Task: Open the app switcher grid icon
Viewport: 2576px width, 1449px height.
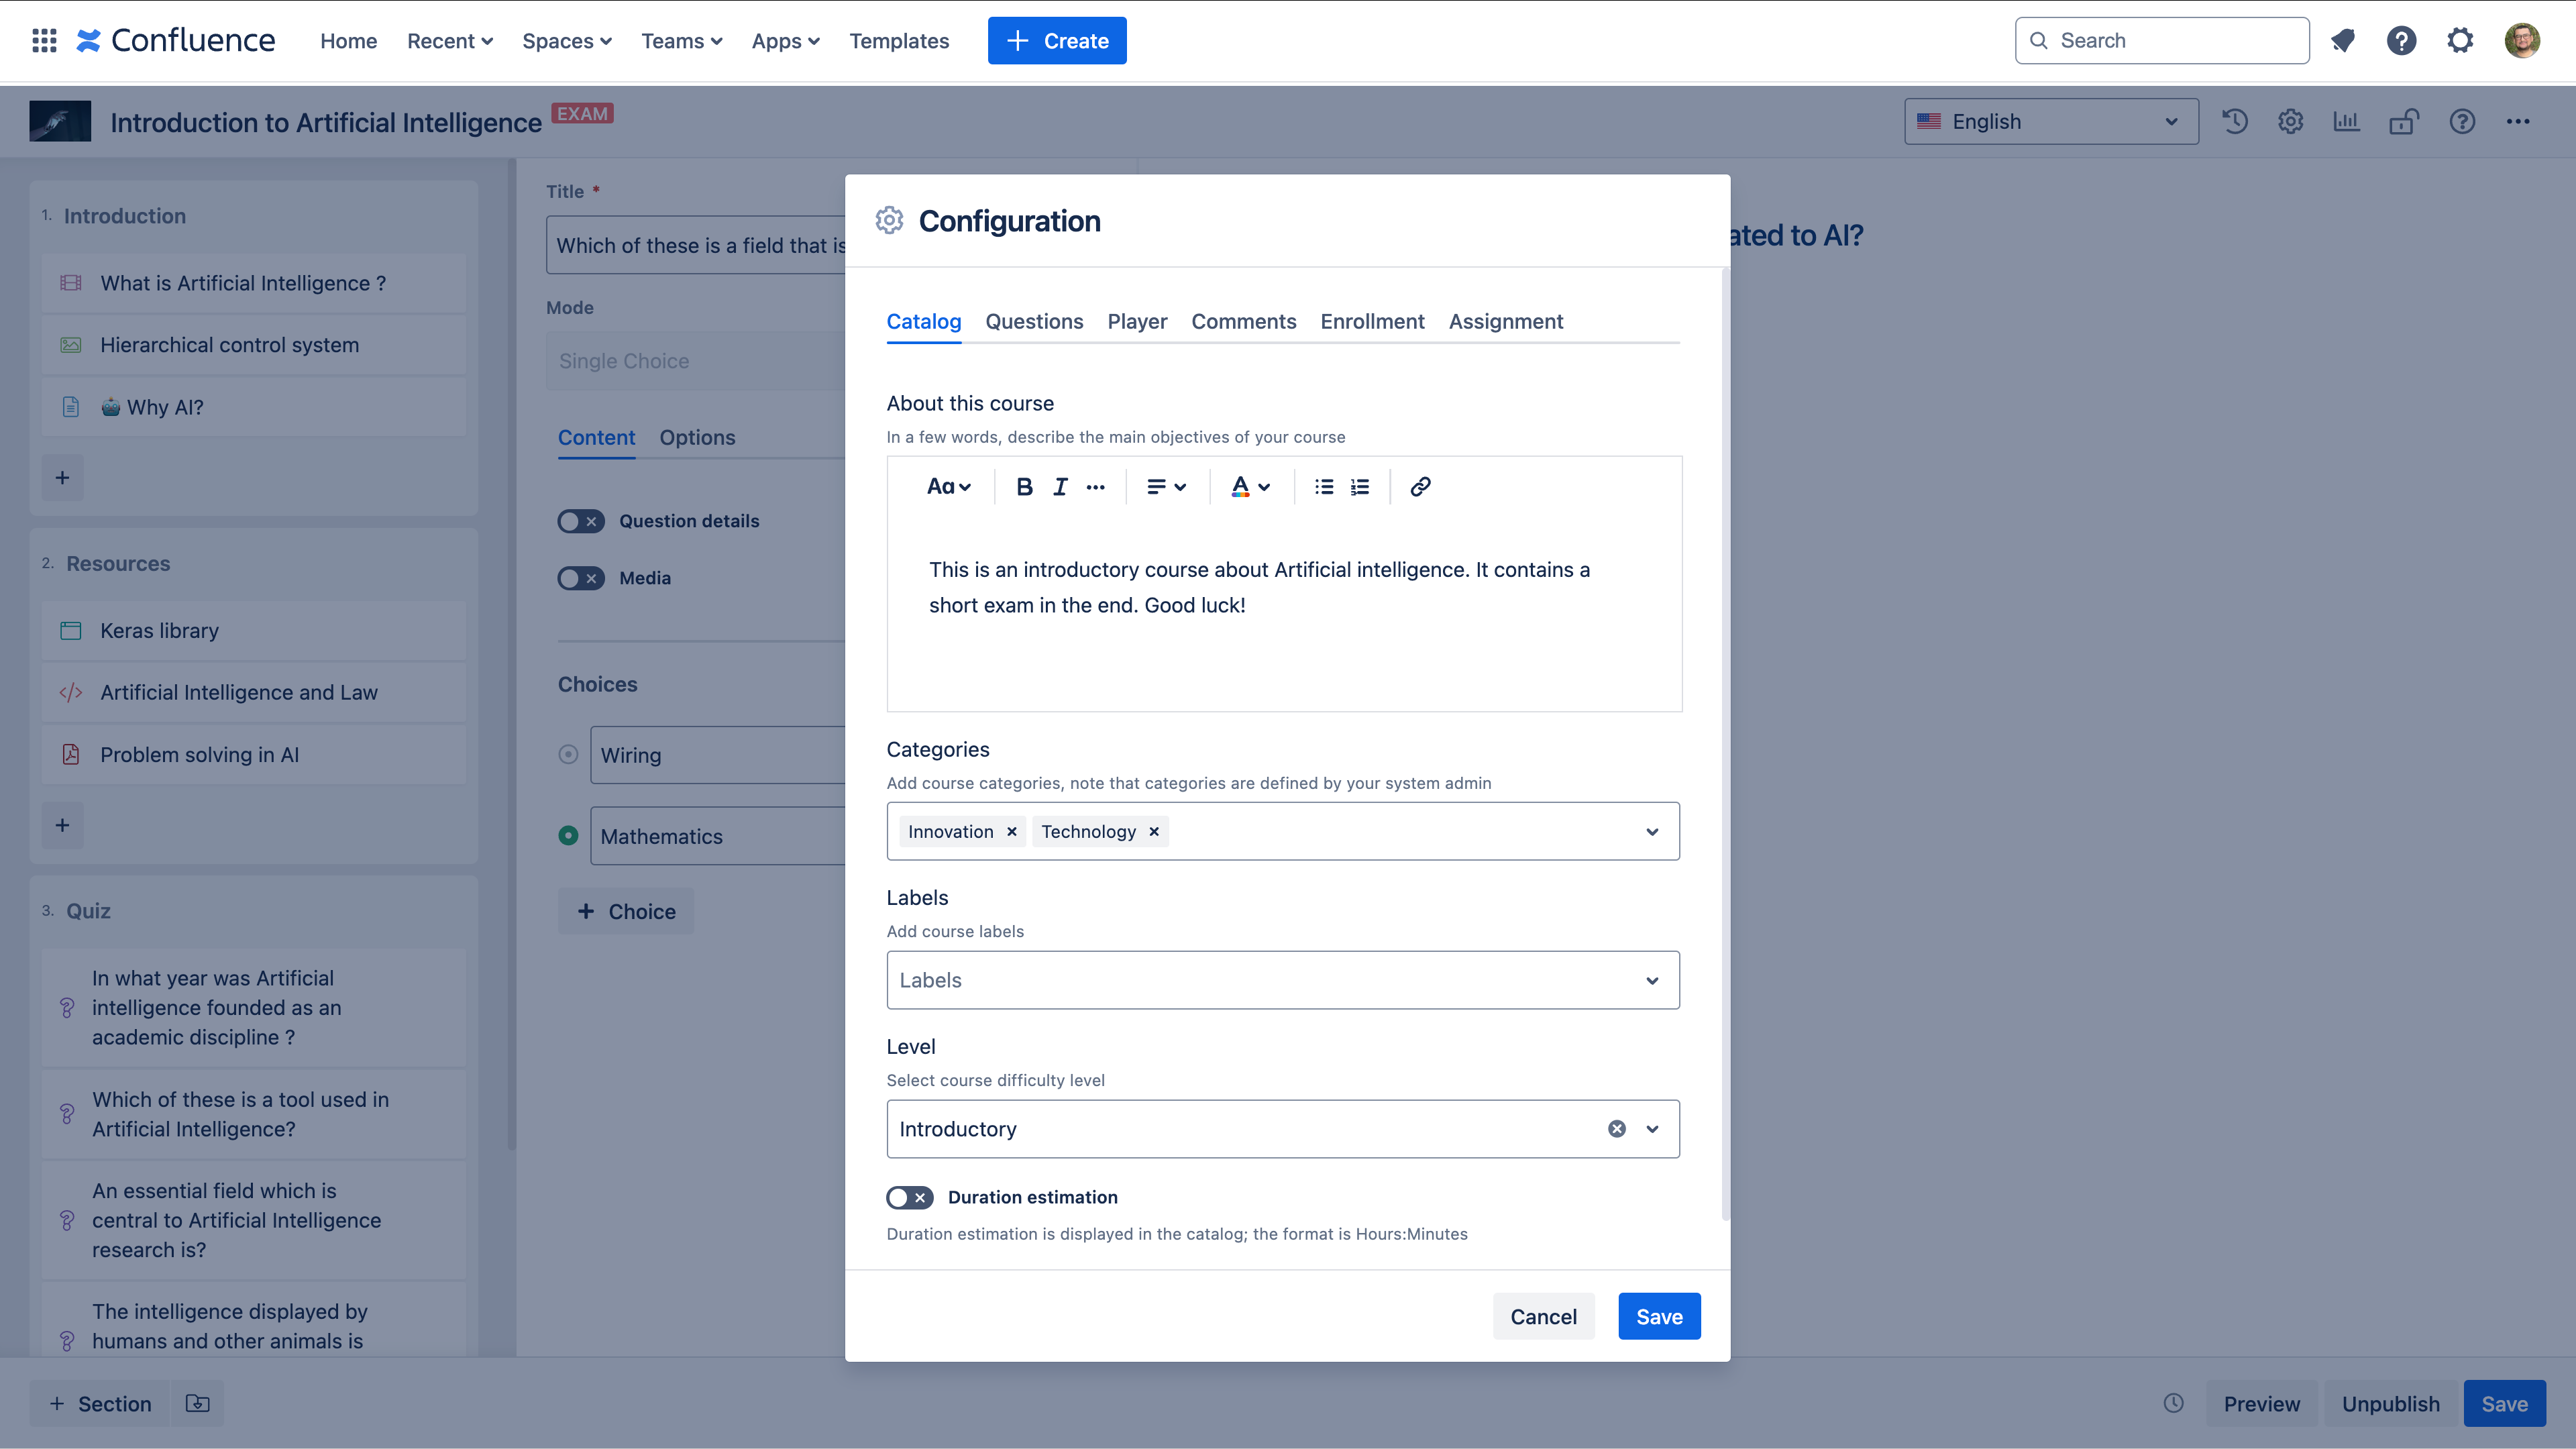Action: [x=44, y=40]
